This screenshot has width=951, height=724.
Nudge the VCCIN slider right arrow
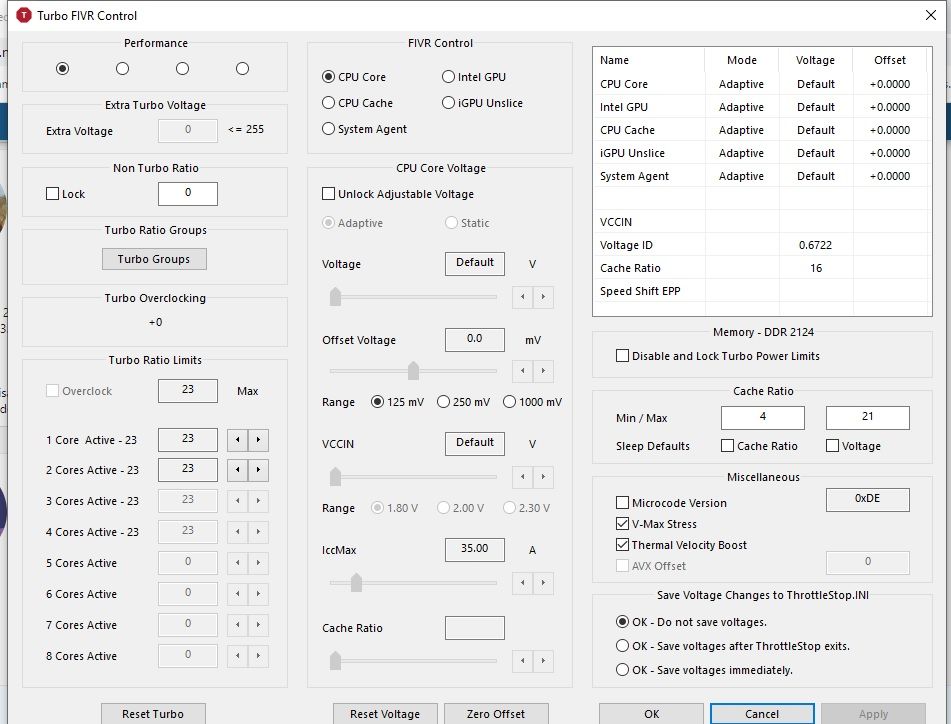(x=543, y=477)
